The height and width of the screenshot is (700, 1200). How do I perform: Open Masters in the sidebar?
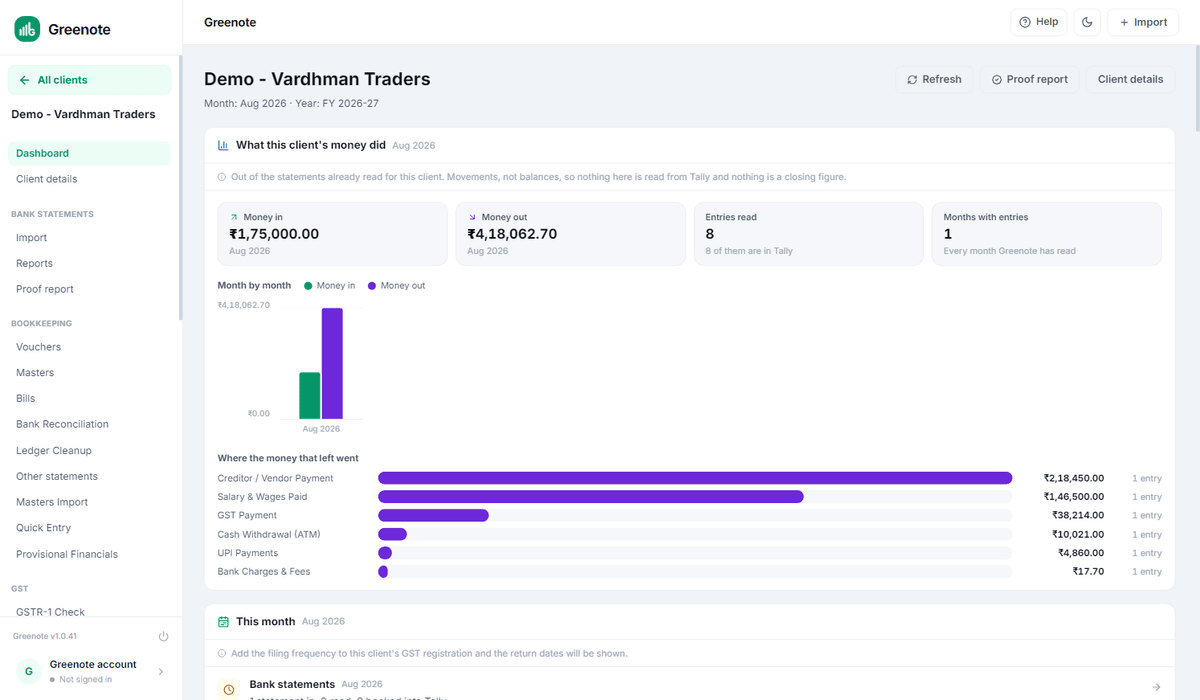[90, 372]
